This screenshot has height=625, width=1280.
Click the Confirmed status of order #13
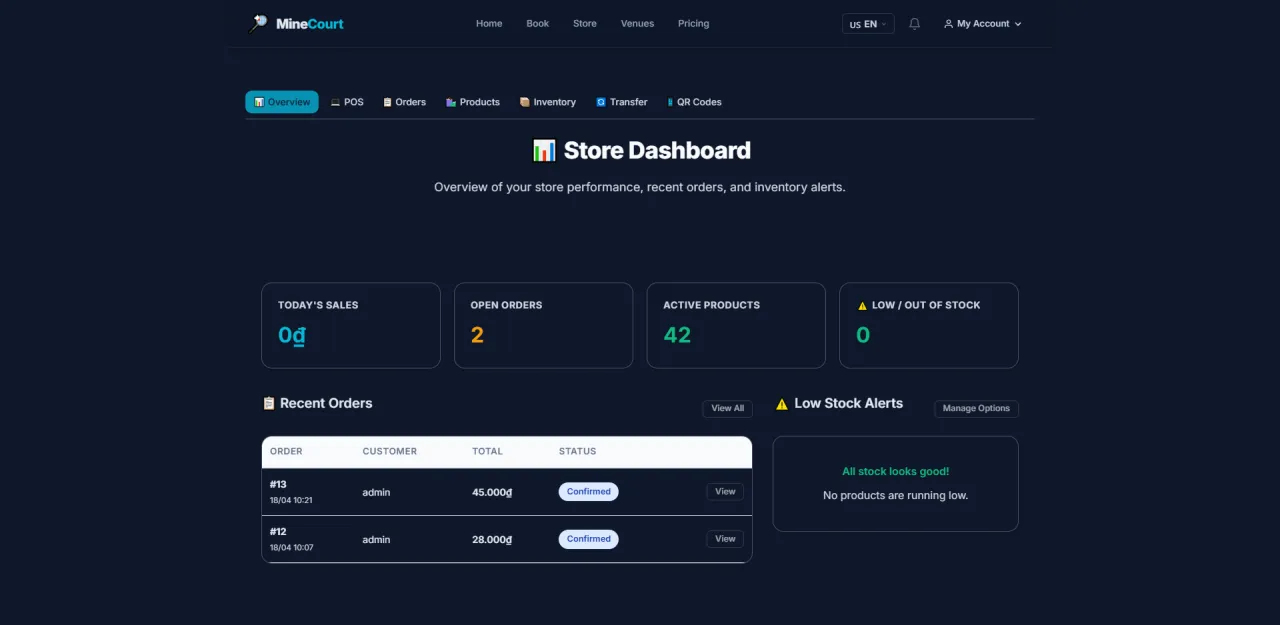589,492
